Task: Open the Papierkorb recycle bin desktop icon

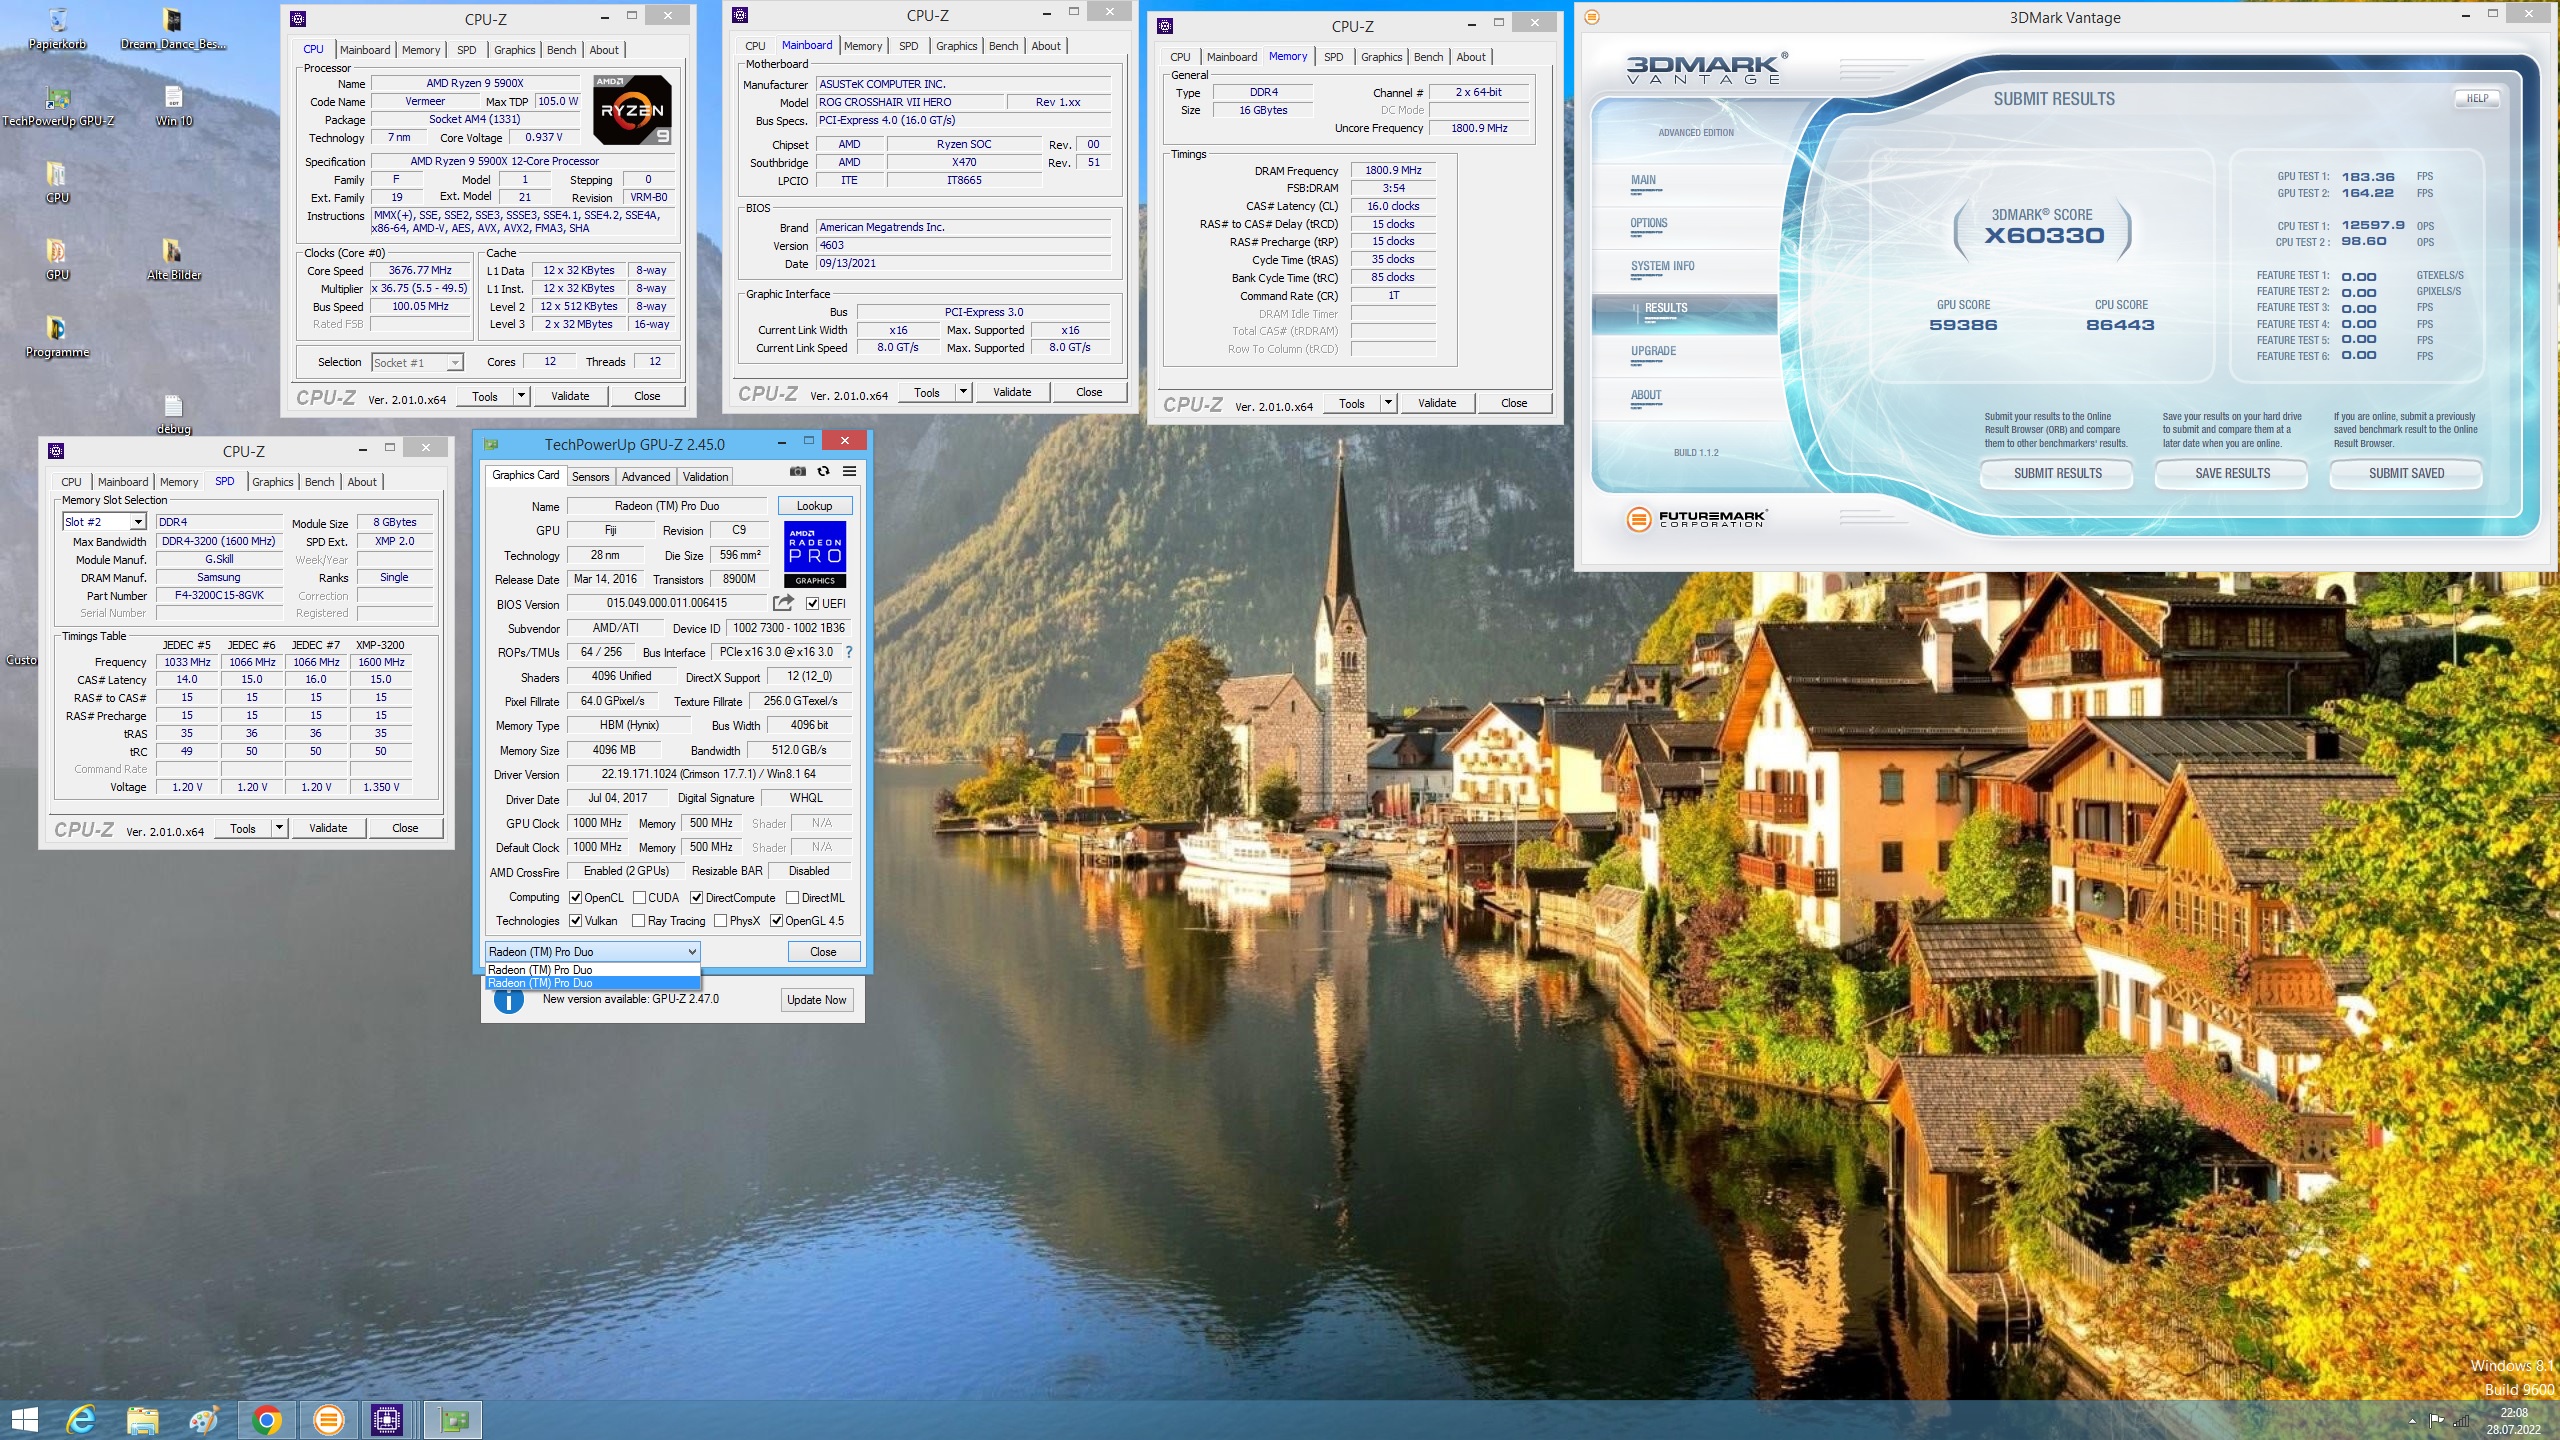Action: coord(57,28)
